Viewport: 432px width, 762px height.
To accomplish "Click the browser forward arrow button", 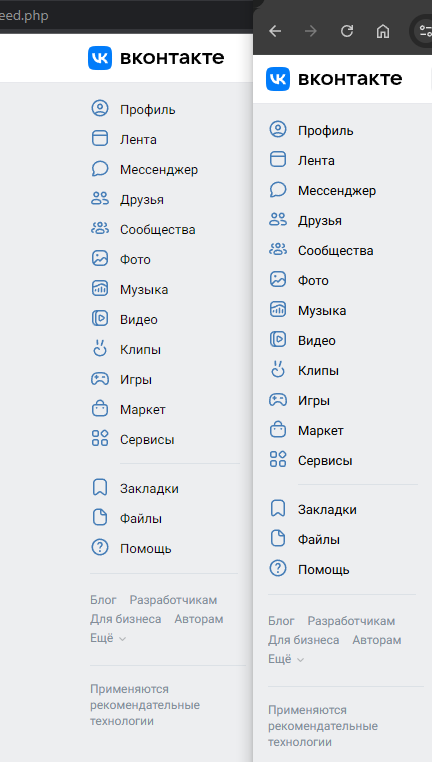I will [x=311, y=31].
